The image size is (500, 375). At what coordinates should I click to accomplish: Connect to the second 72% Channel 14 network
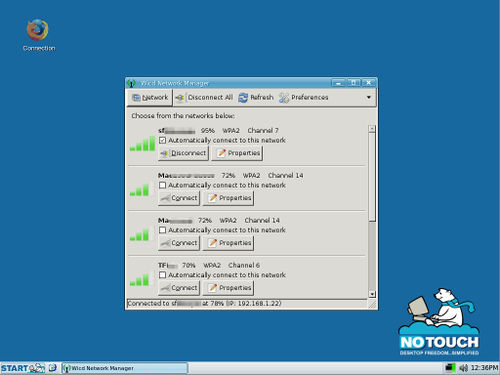pos(179,243)
